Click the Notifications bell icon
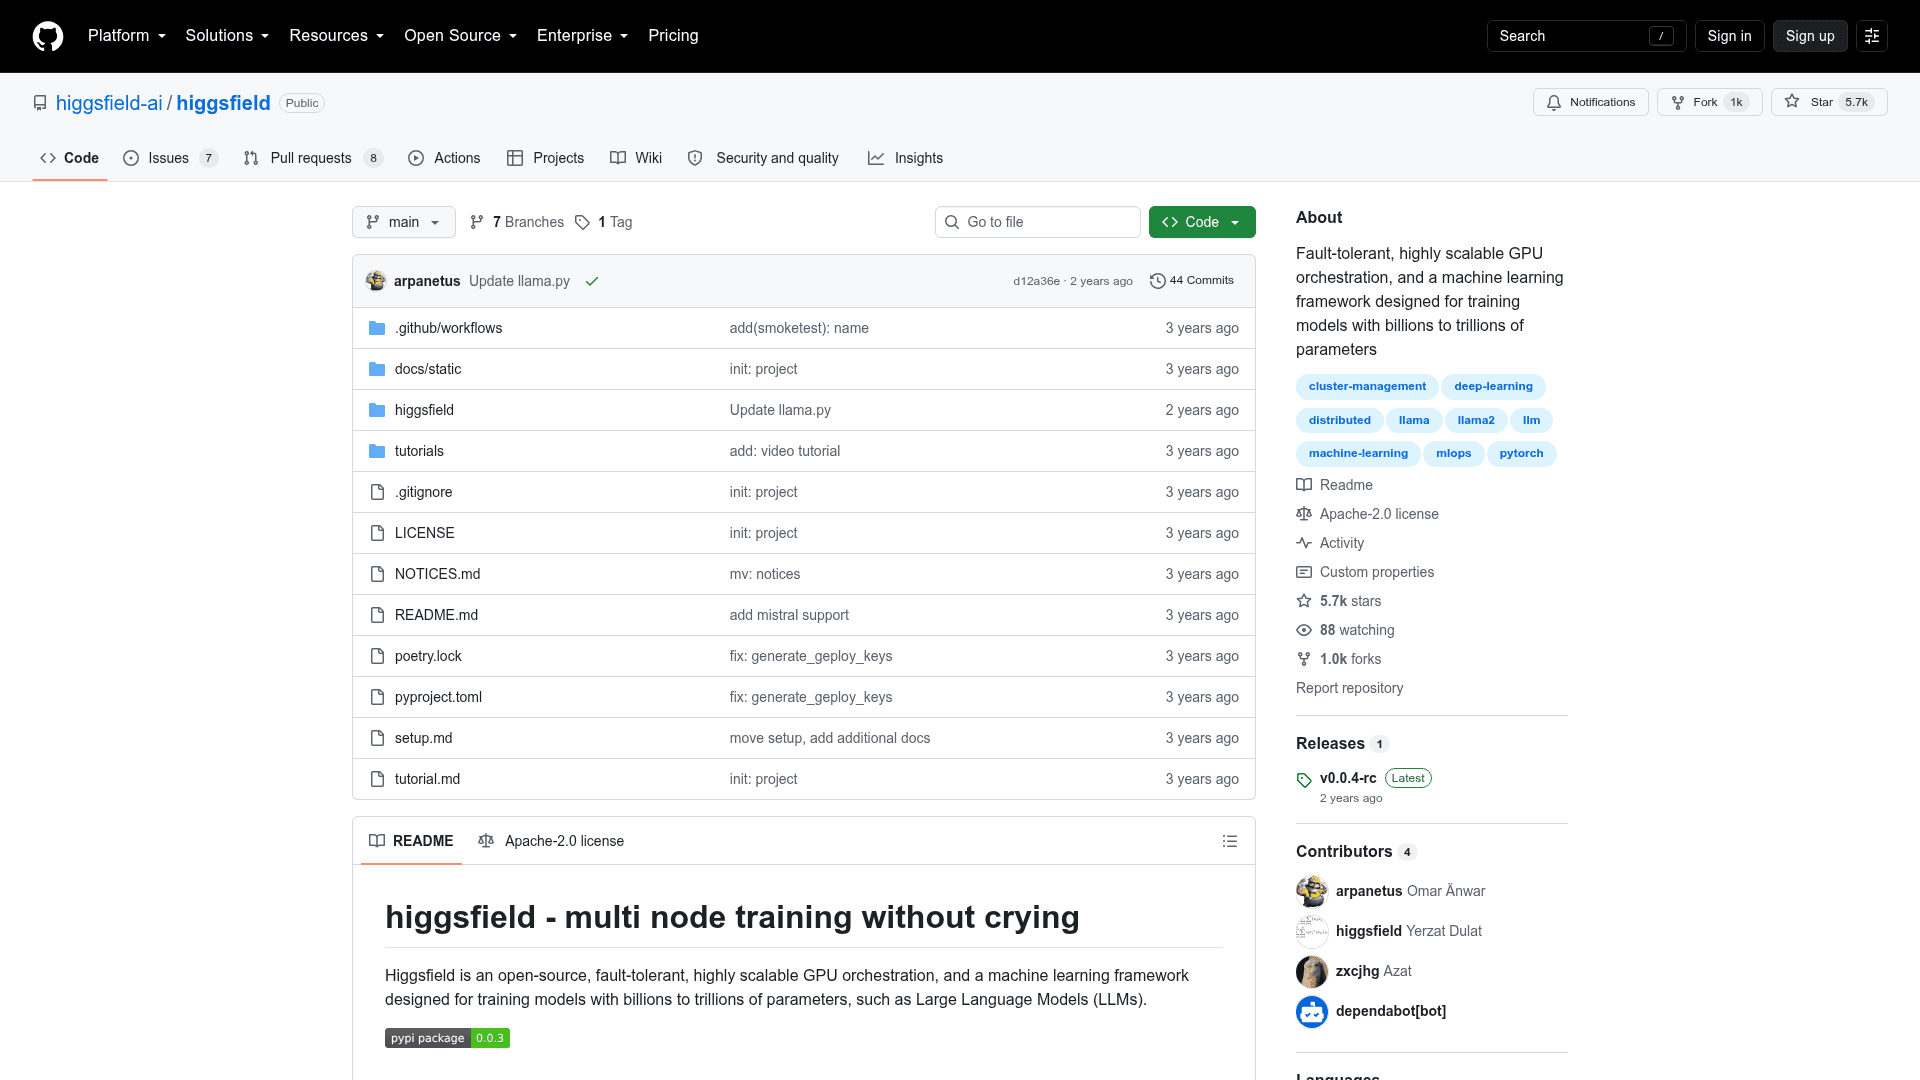1920x1080 pixels. click(1554, 102)
